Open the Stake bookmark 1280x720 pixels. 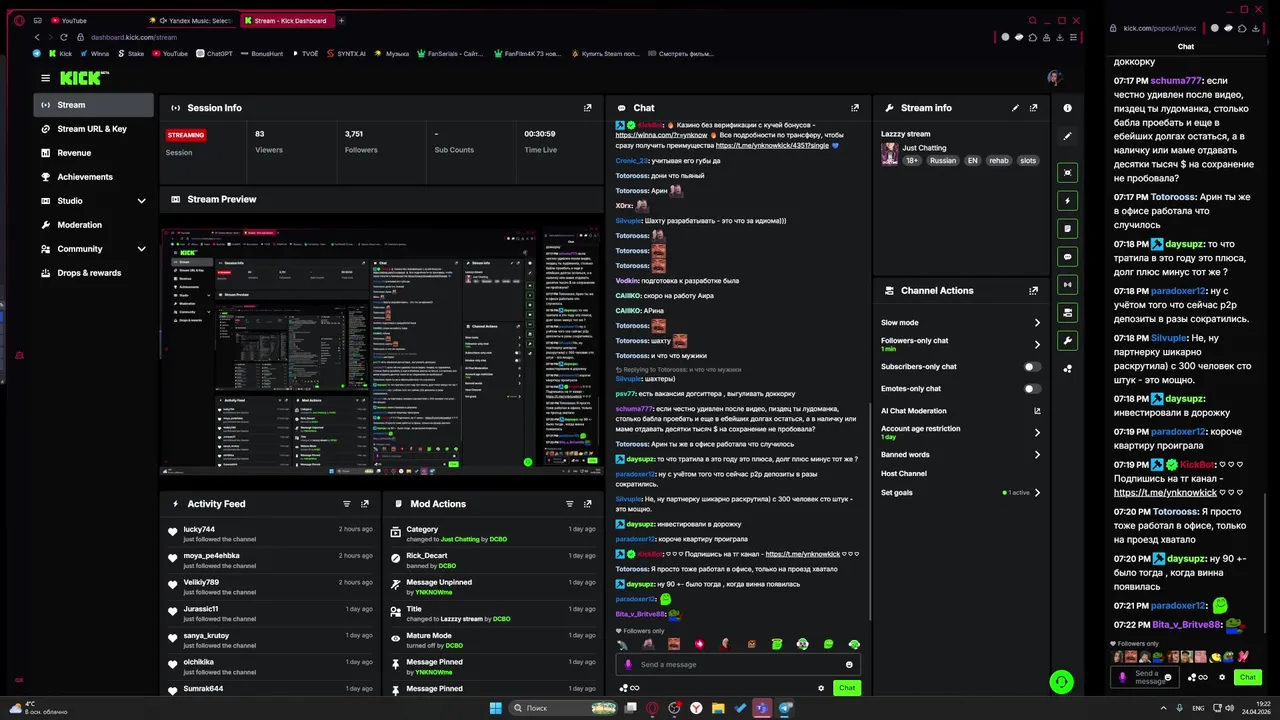131,54
